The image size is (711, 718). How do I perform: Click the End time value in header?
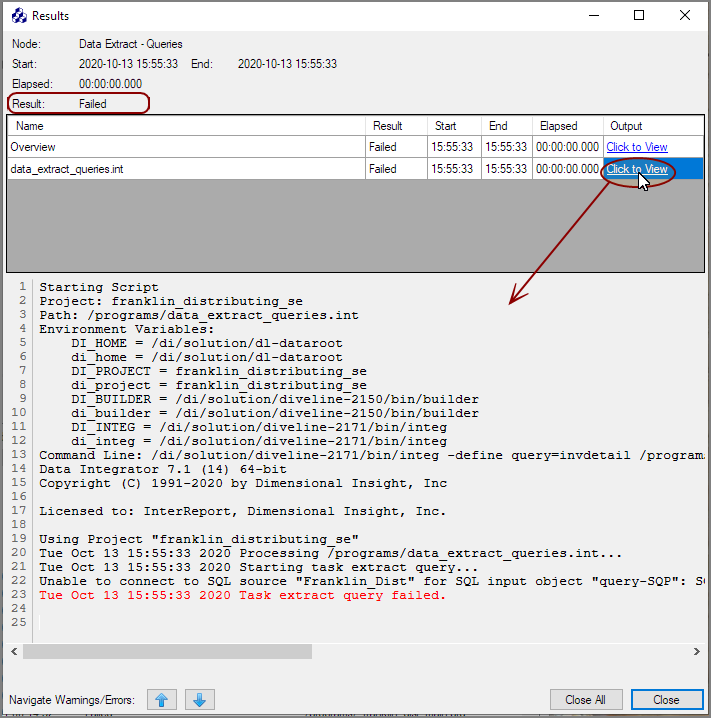point(287,64)
